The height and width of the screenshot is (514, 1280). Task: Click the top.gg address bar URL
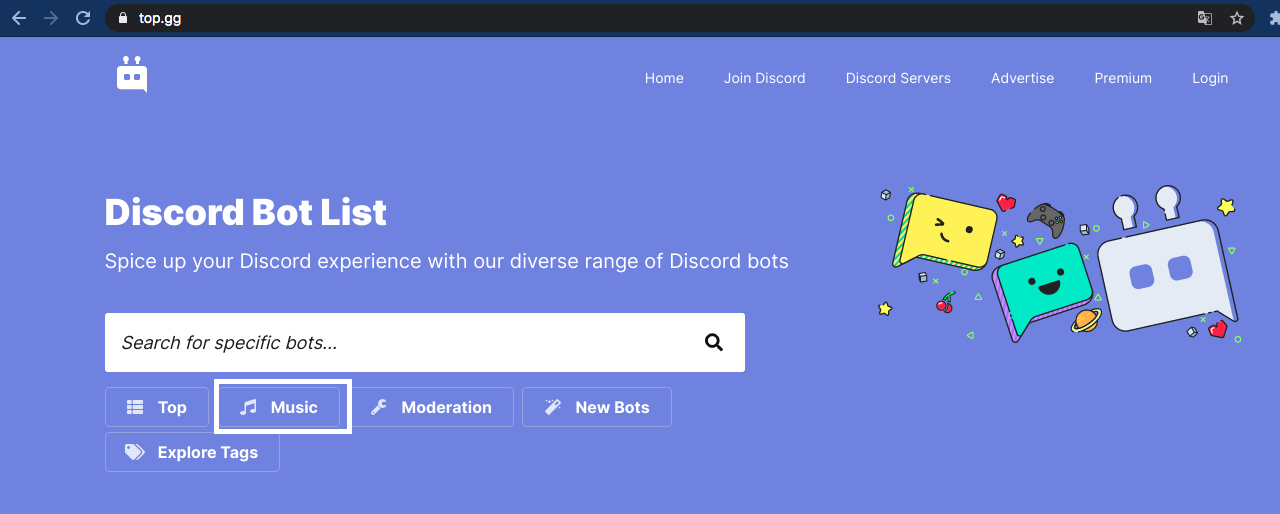[x=160, y=18]
